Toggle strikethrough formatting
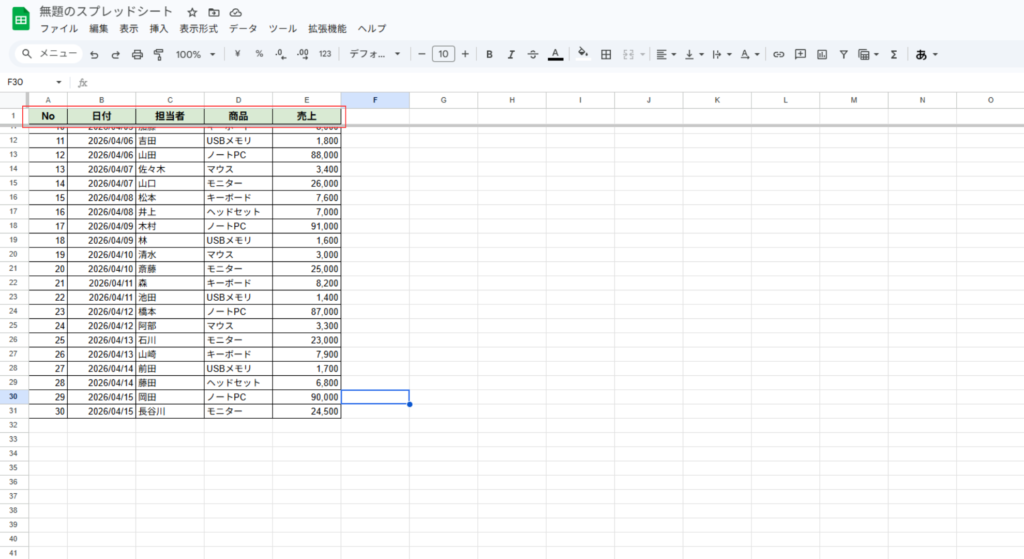This screenshot has width=1024, height=559. click(532, 54)
